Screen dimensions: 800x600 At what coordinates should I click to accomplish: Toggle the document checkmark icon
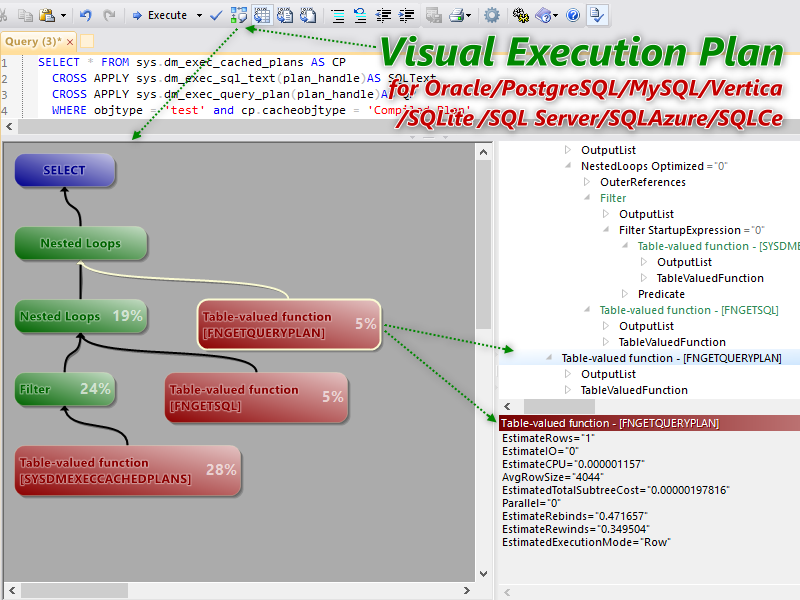pyautogui.click(x=596, y=15)
